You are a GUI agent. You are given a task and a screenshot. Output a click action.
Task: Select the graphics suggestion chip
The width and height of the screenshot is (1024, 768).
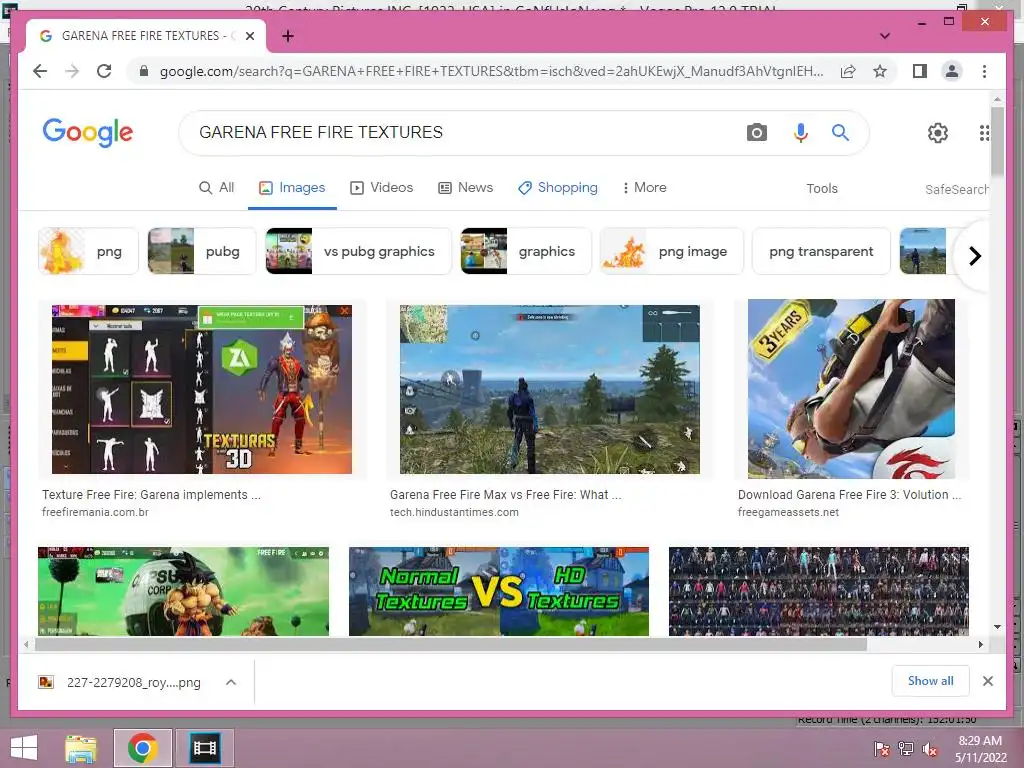[x=526, y=251]
